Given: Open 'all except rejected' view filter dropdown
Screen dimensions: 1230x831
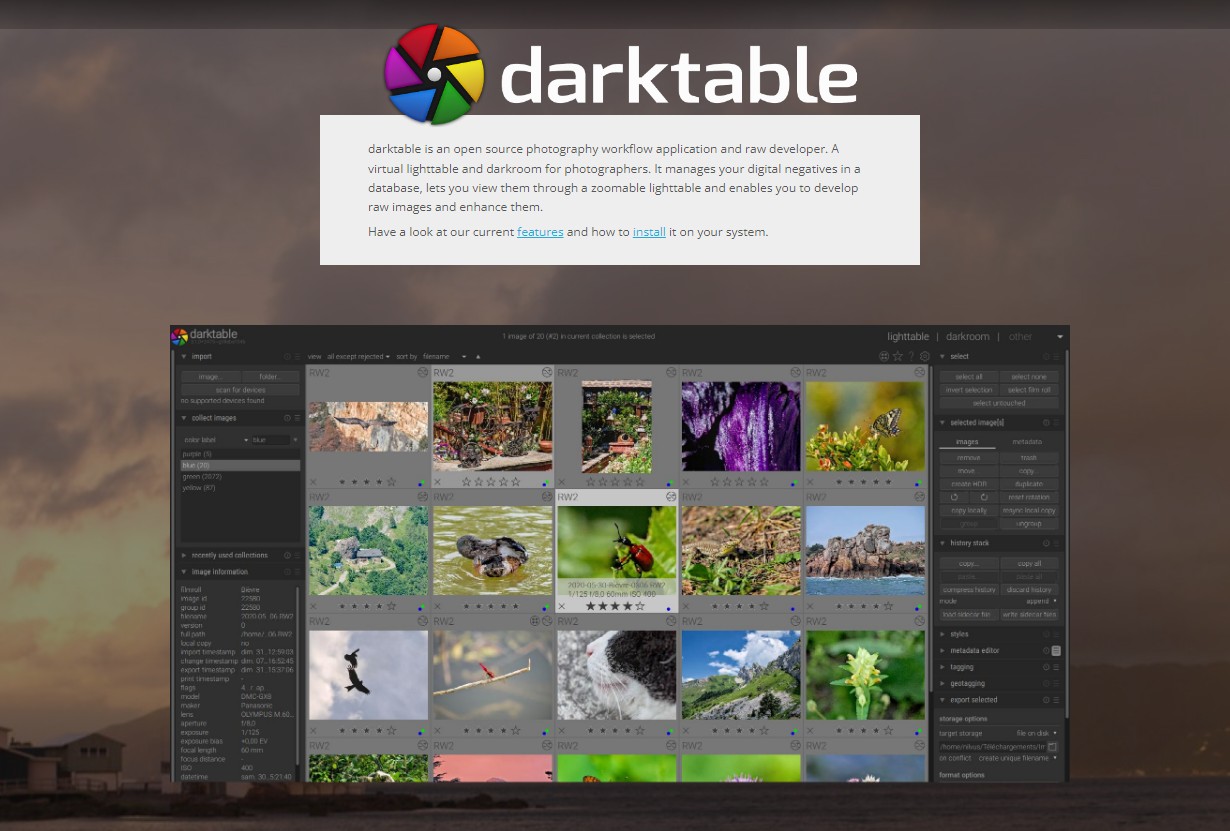Looking at the screenshot, I should click(358, 356).
